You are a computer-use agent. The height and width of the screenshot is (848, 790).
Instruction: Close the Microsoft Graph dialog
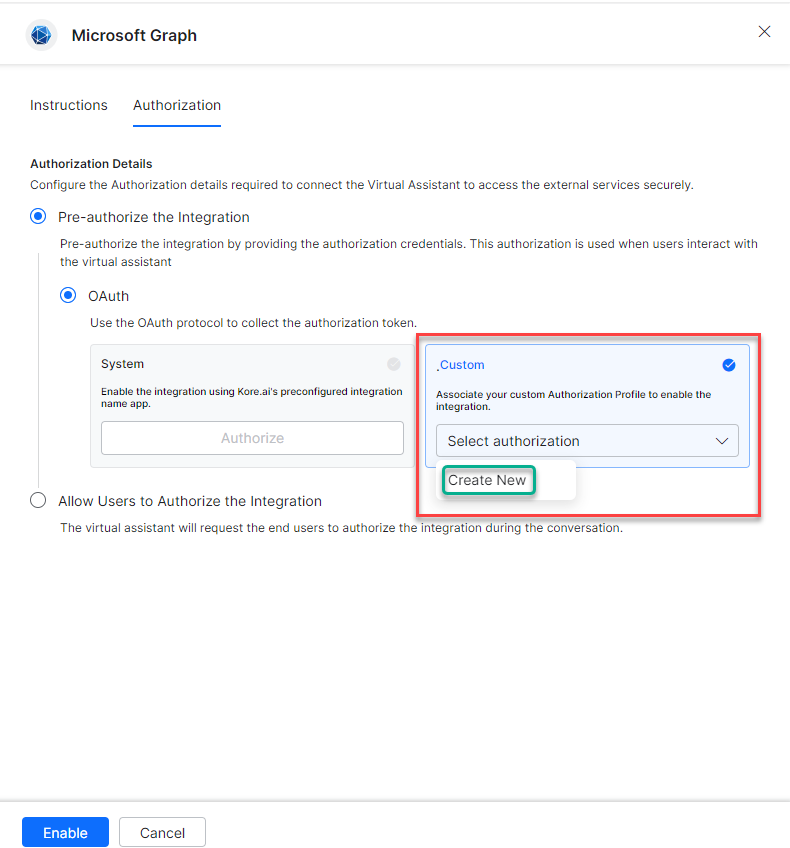(x=764, y=32)
